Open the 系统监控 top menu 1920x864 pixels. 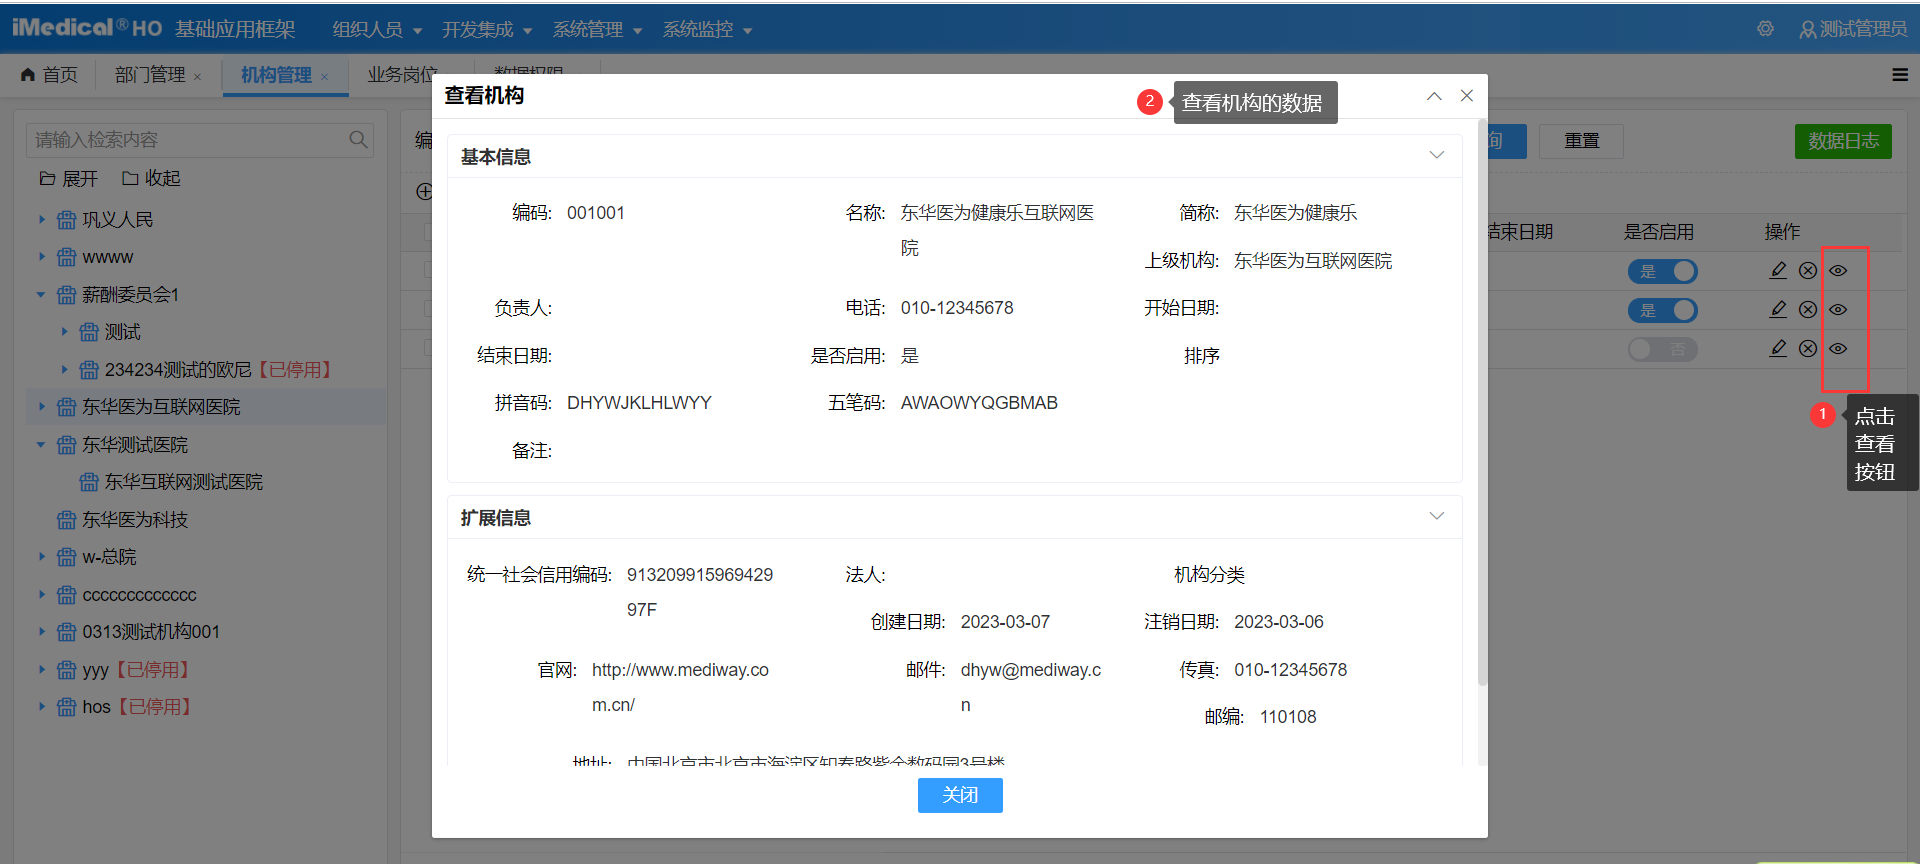(x=707, y=30)
